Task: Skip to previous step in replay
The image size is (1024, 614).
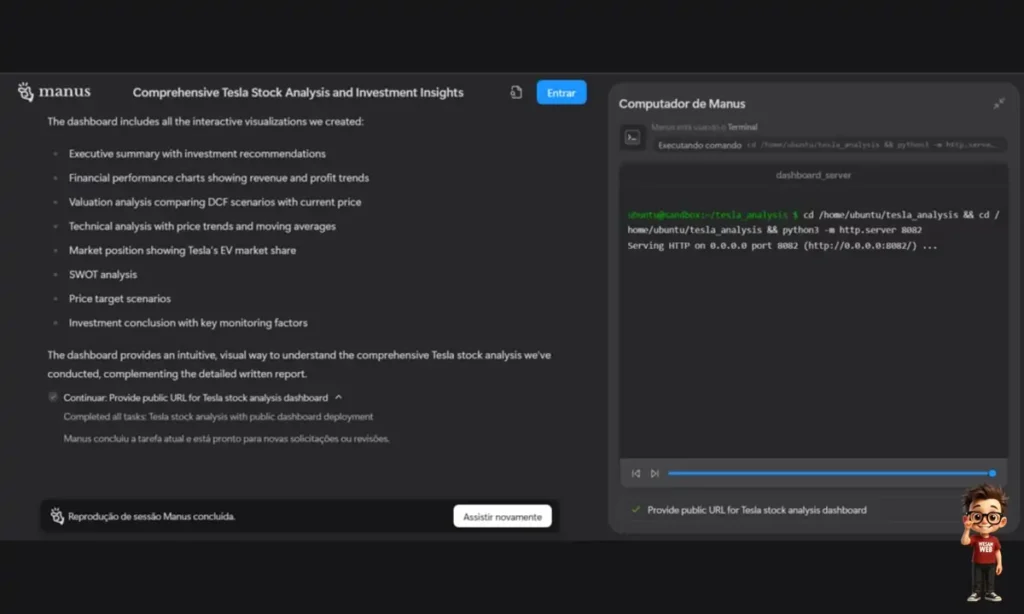Action: coord(635,473)
